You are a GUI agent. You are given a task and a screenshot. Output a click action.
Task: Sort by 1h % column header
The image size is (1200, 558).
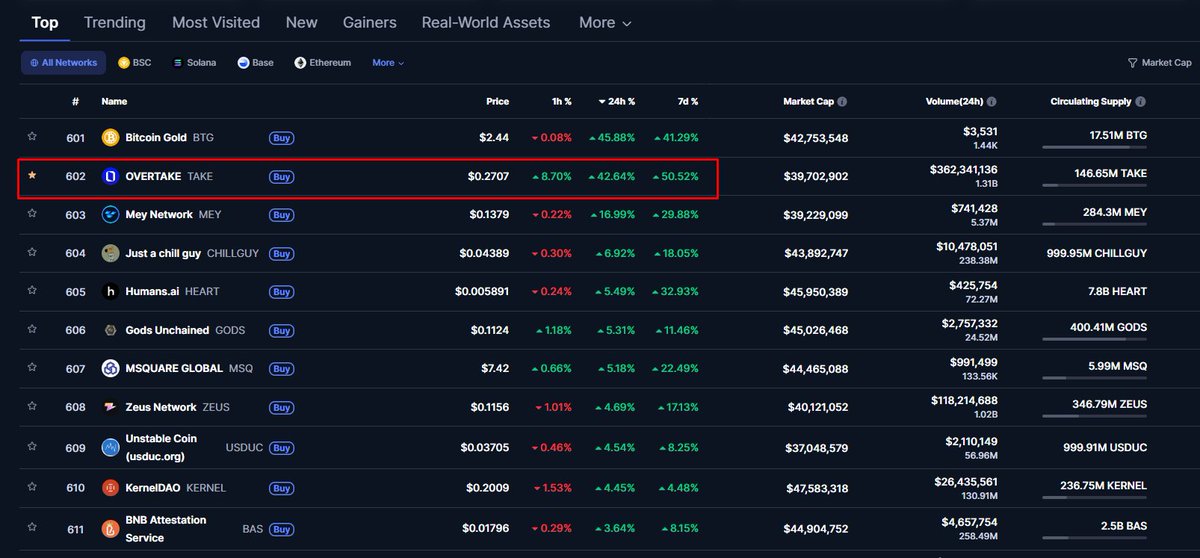(562, 102)
